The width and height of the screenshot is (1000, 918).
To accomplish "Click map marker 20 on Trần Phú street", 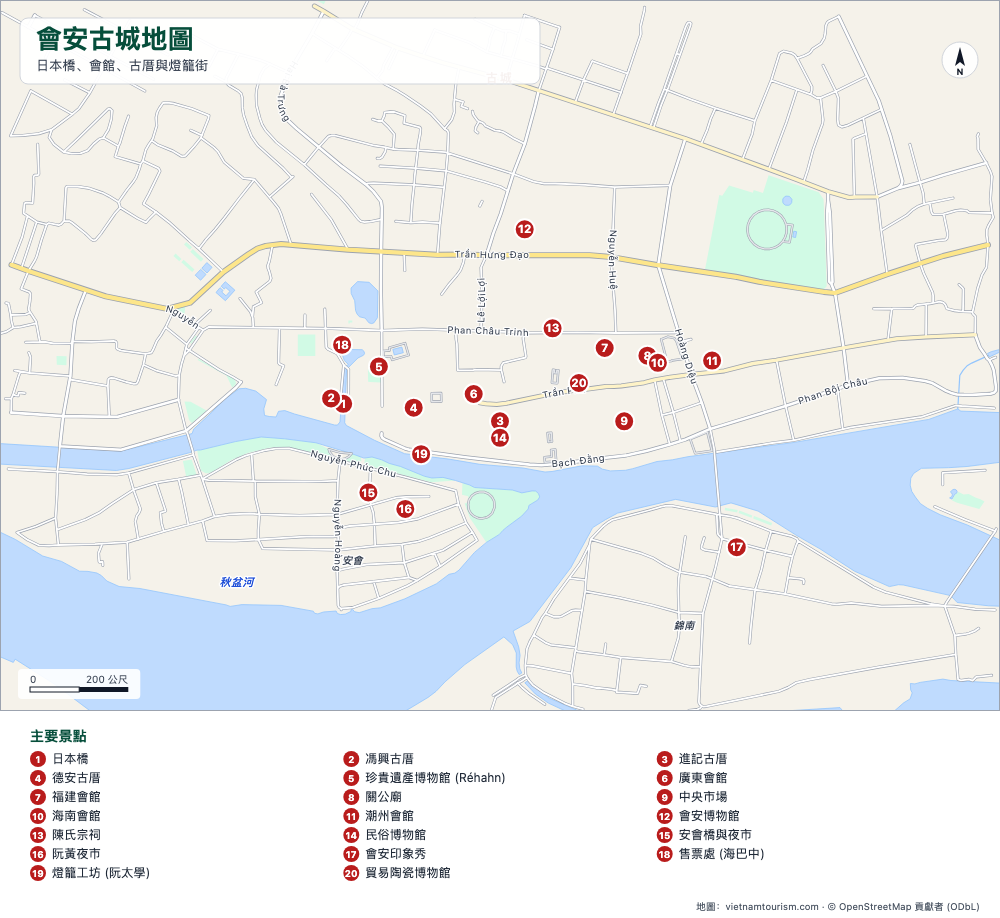I will click(578, 383).
